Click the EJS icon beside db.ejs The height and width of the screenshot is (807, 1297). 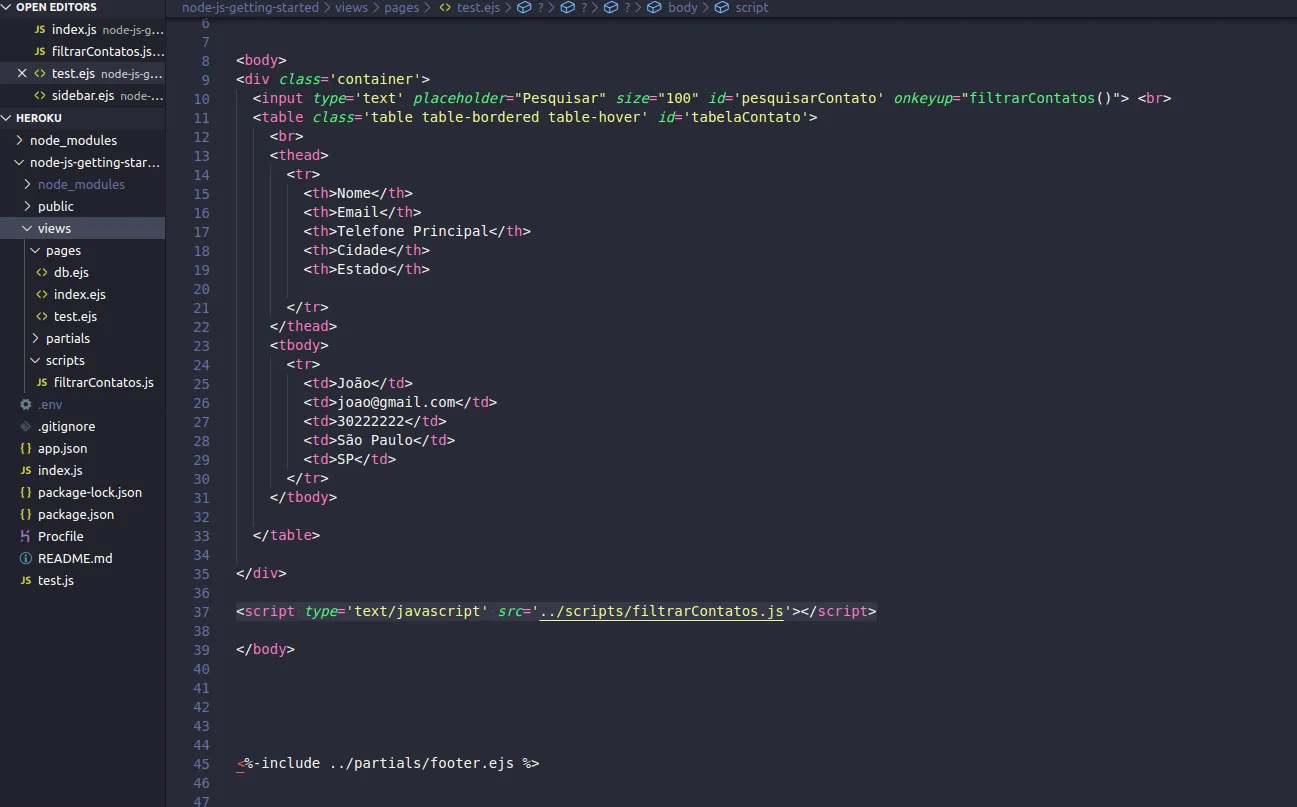pos(41,273)
